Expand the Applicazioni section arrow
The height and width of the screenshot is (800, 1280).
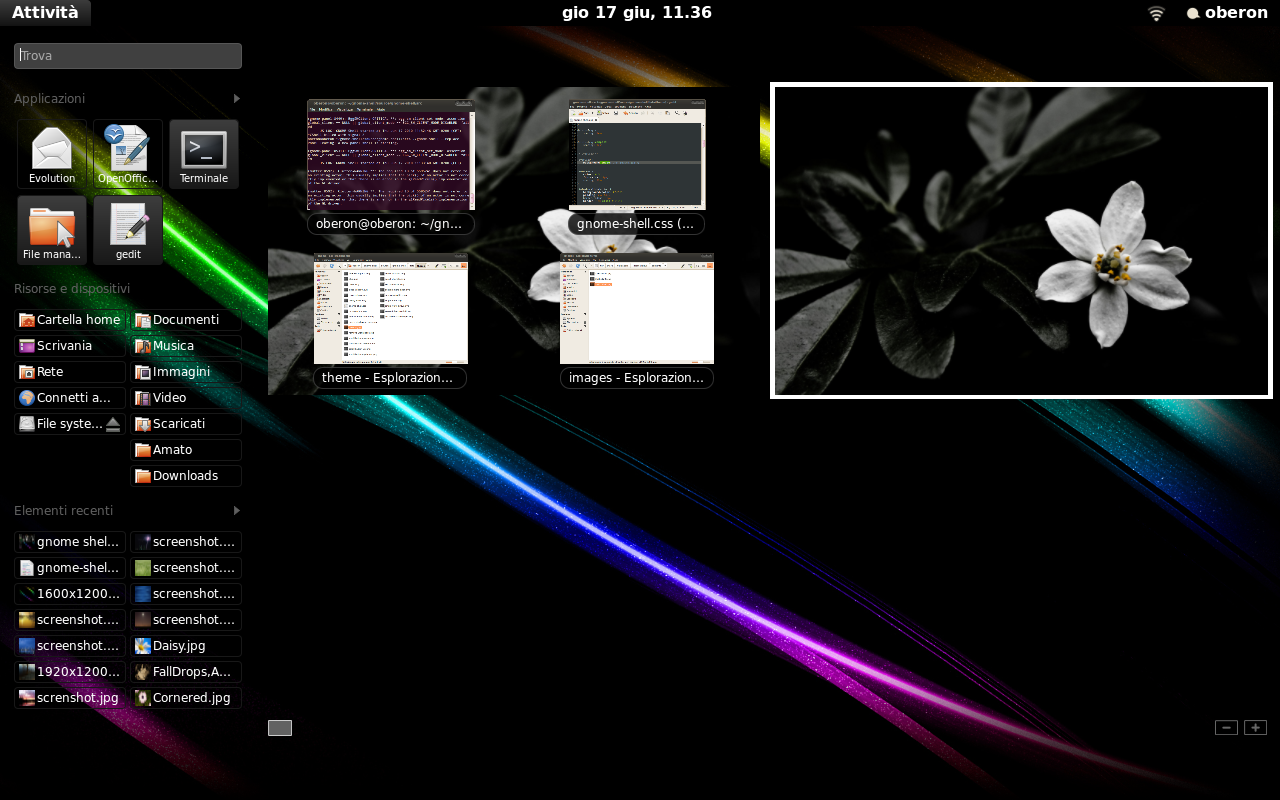[x=237, y=99]
